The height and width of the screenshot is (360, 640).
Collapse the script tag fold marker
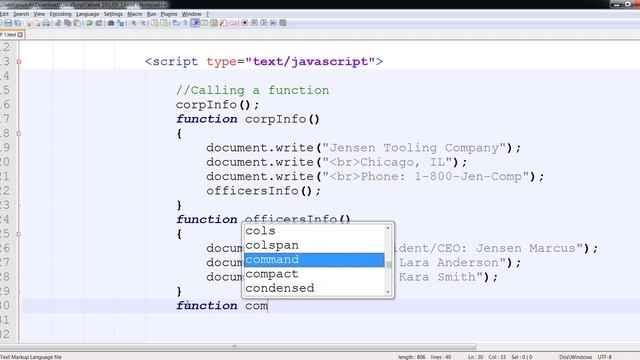pos(18,62)
